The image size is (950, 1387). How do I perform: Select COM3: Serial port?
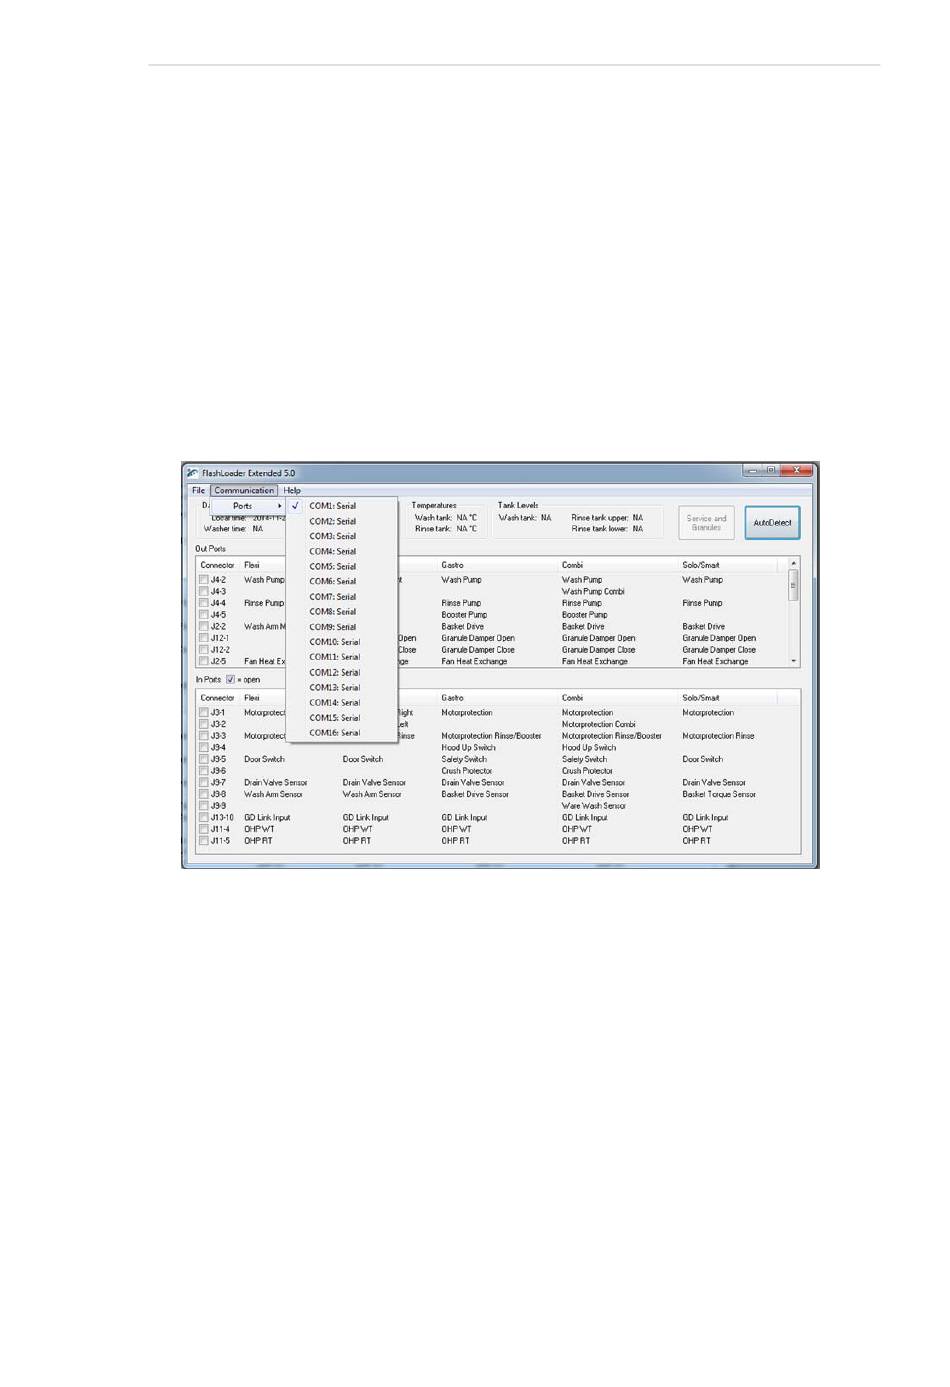[x=342, y=536]
